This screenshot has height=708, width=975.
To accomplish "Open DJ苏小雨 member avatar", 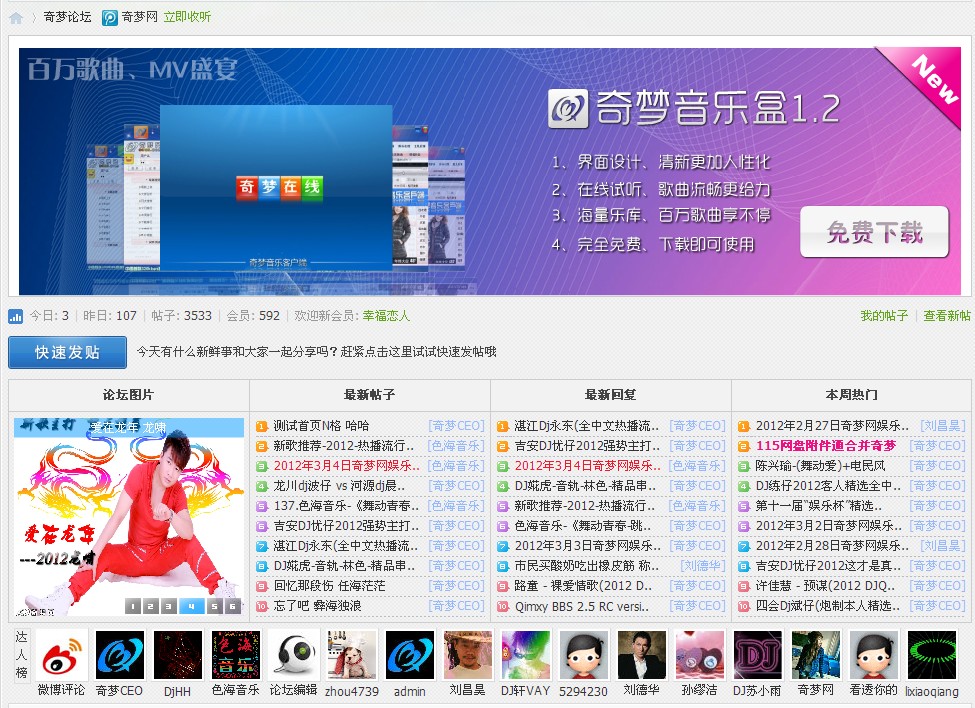I will [758, 655].
